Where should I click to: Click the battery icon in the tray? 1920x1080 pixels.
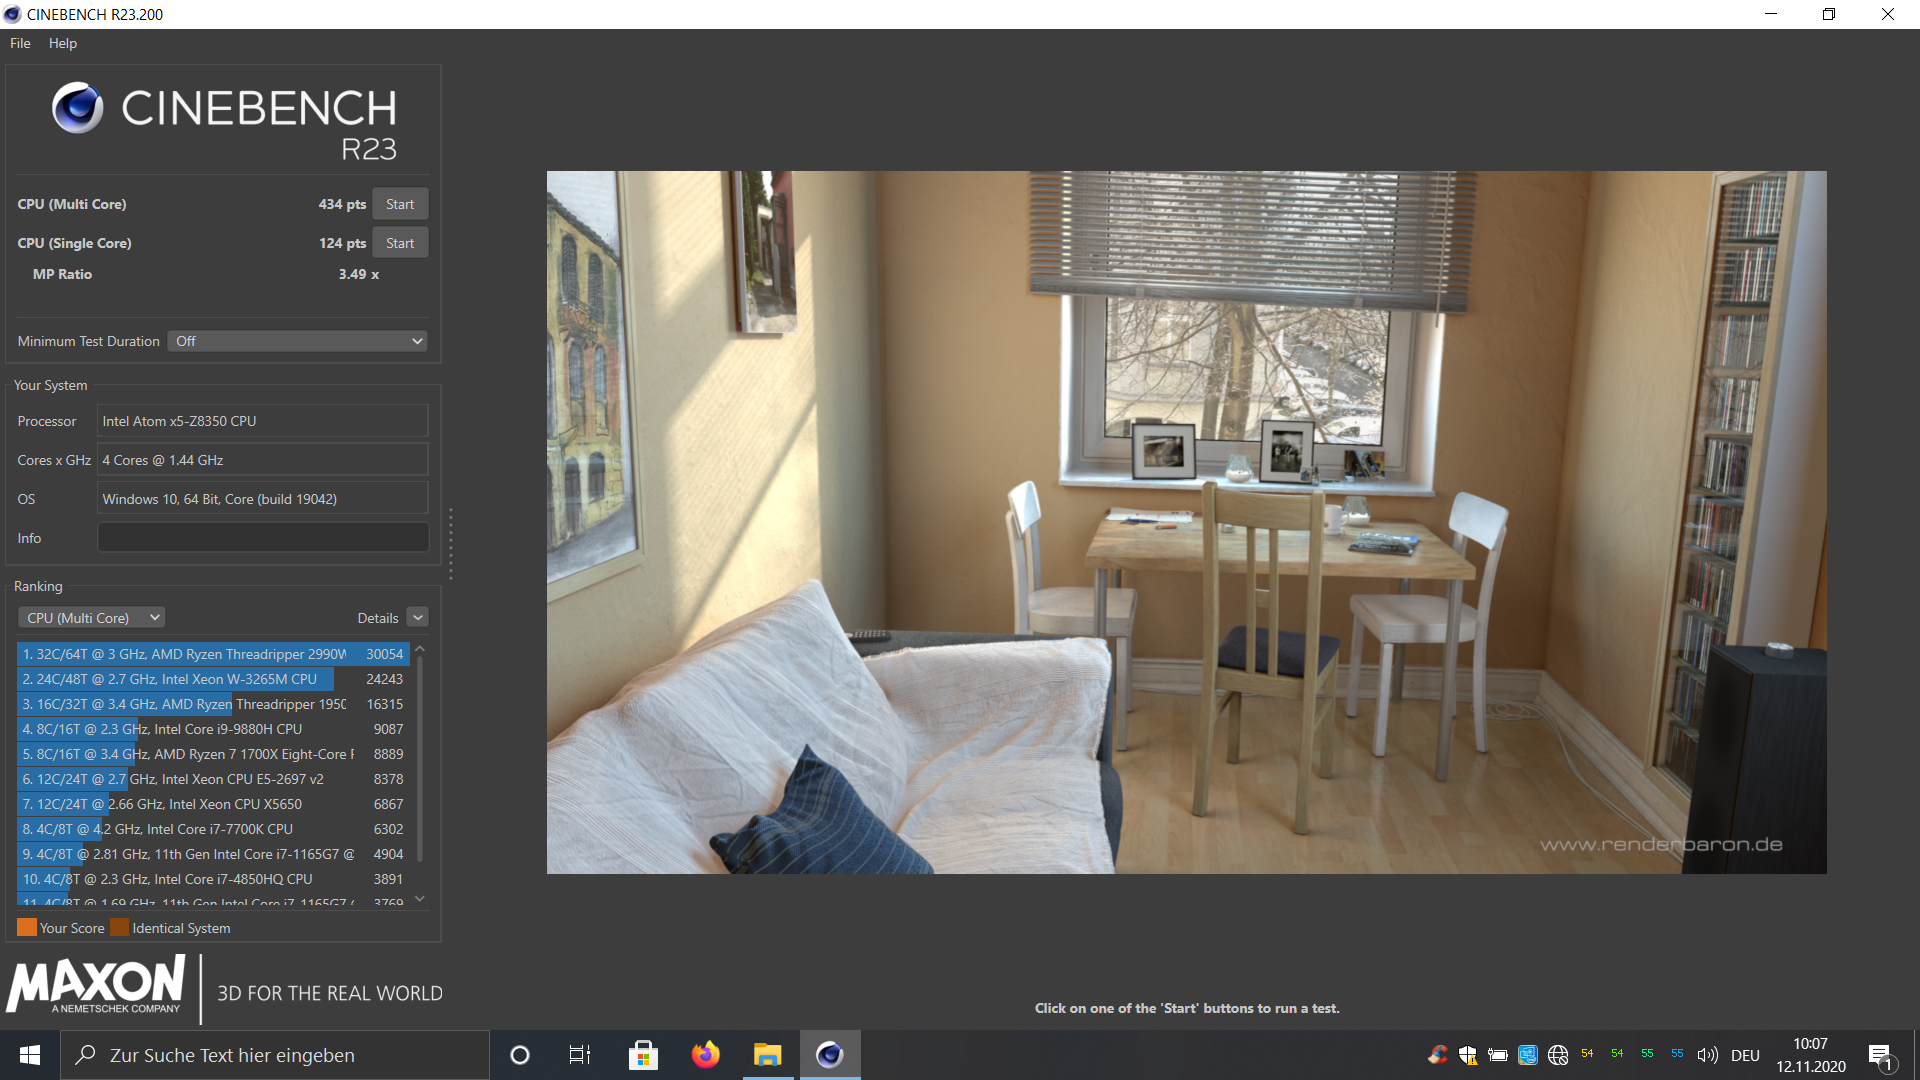[1498, 1054]
